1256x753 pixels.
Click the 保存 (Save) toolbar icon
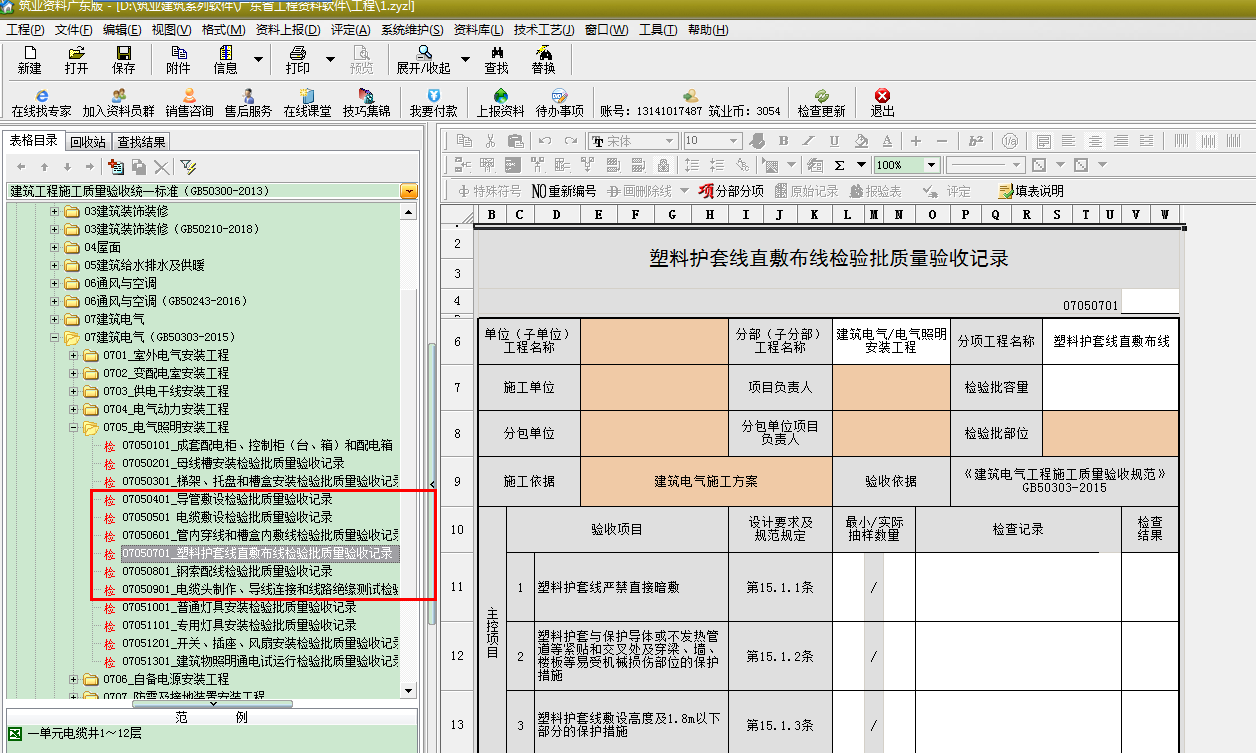(123, 59)
